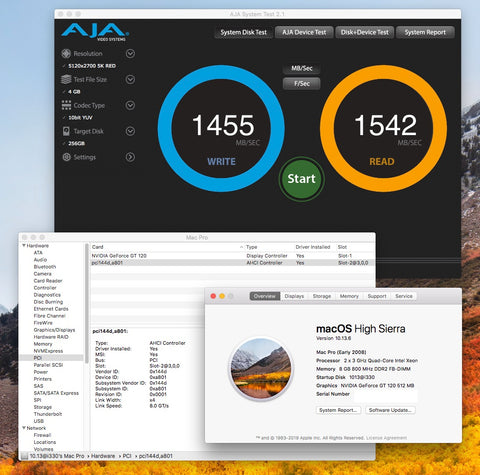480x475 pixels.
Task: Switch to the Storage tab
Action: (322, 296)
